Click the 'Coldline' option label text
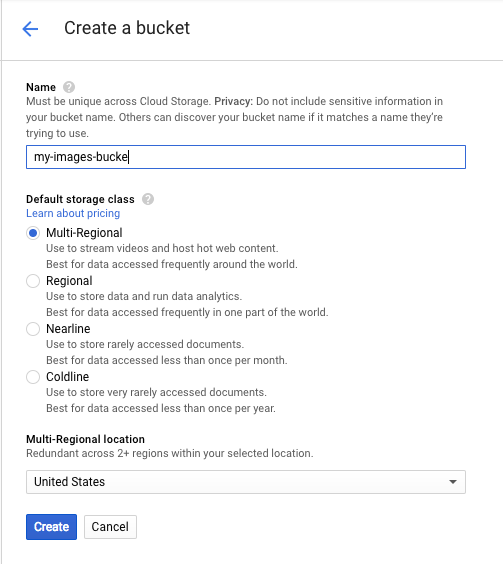 tap(67, 377)
